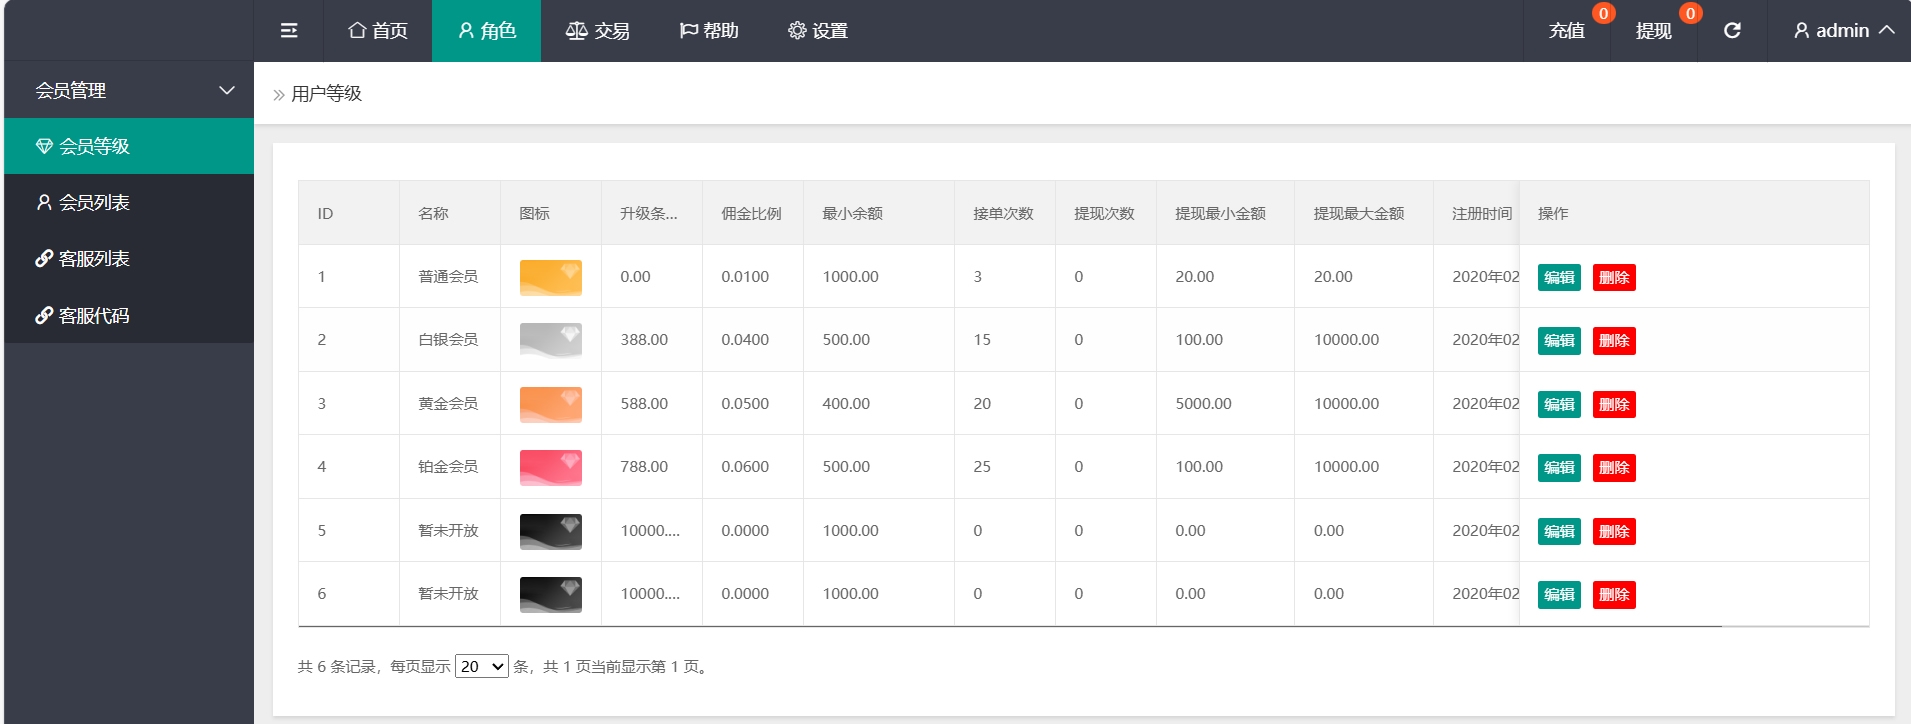The width and height of the screenshot is (1911, 724).
Task: Click the refresh icon in top bar
Action: point(1732,31)
